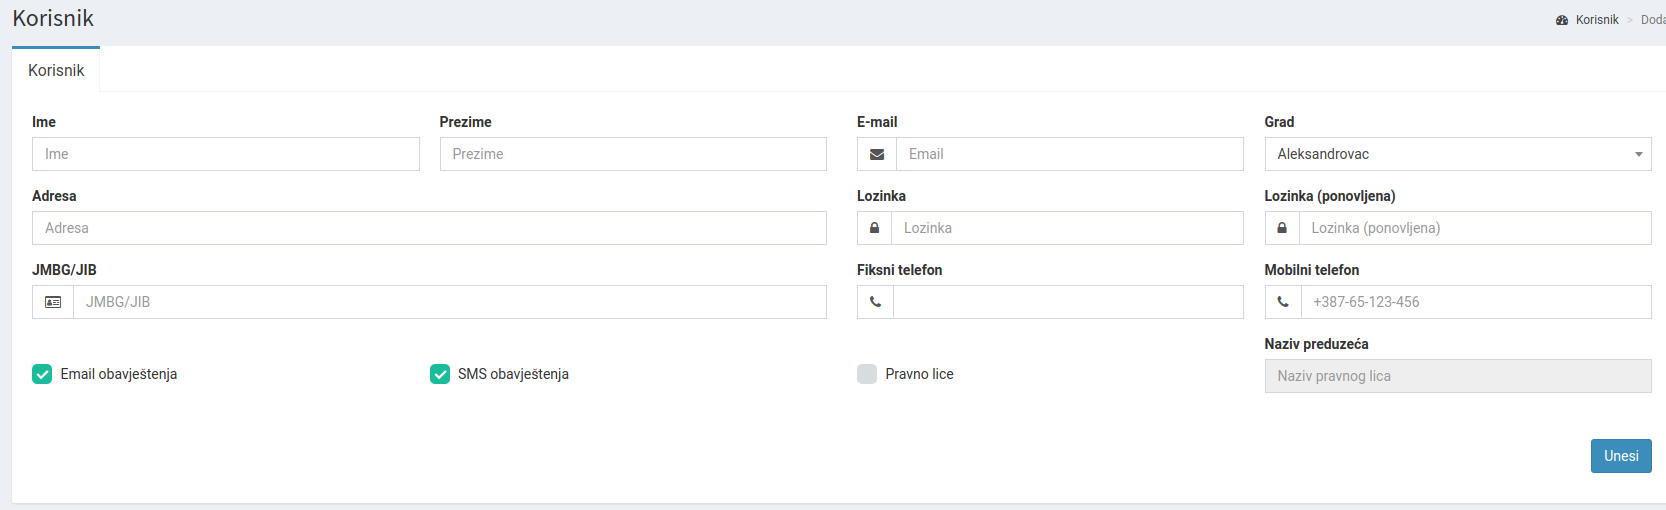Click the phone icon beside Fiksni telefon
Viewport: 1666px width, 510px height.
click(875, 302)
